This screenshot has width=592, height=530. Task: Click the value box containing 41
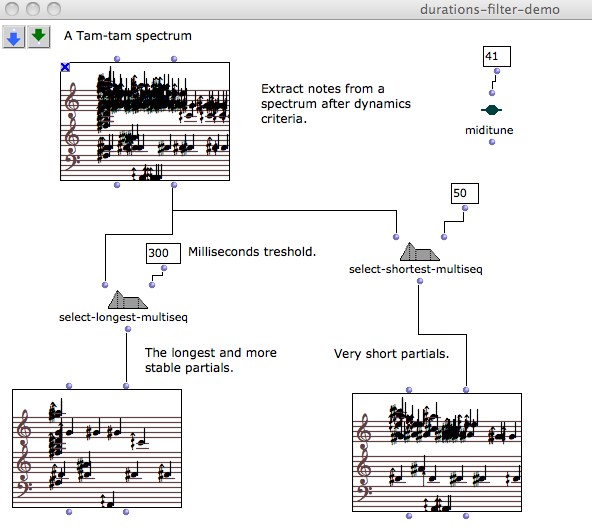coord(497,57)
